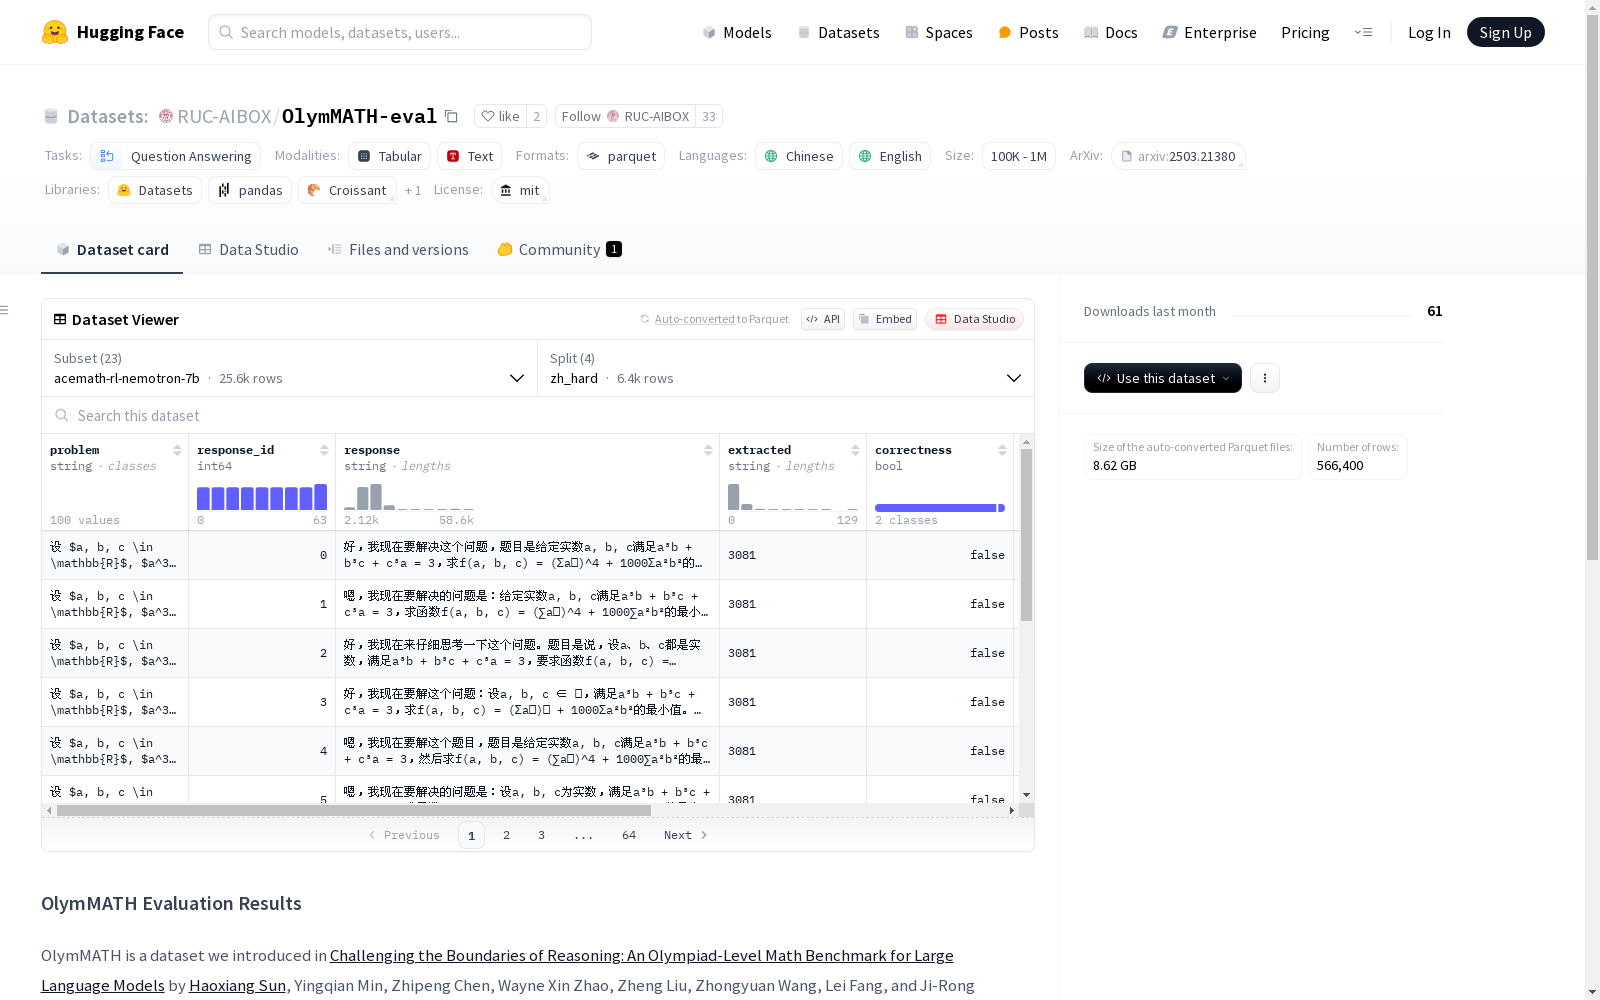
Task: Focus the Search models, datasets, users field
Action: 400,32
